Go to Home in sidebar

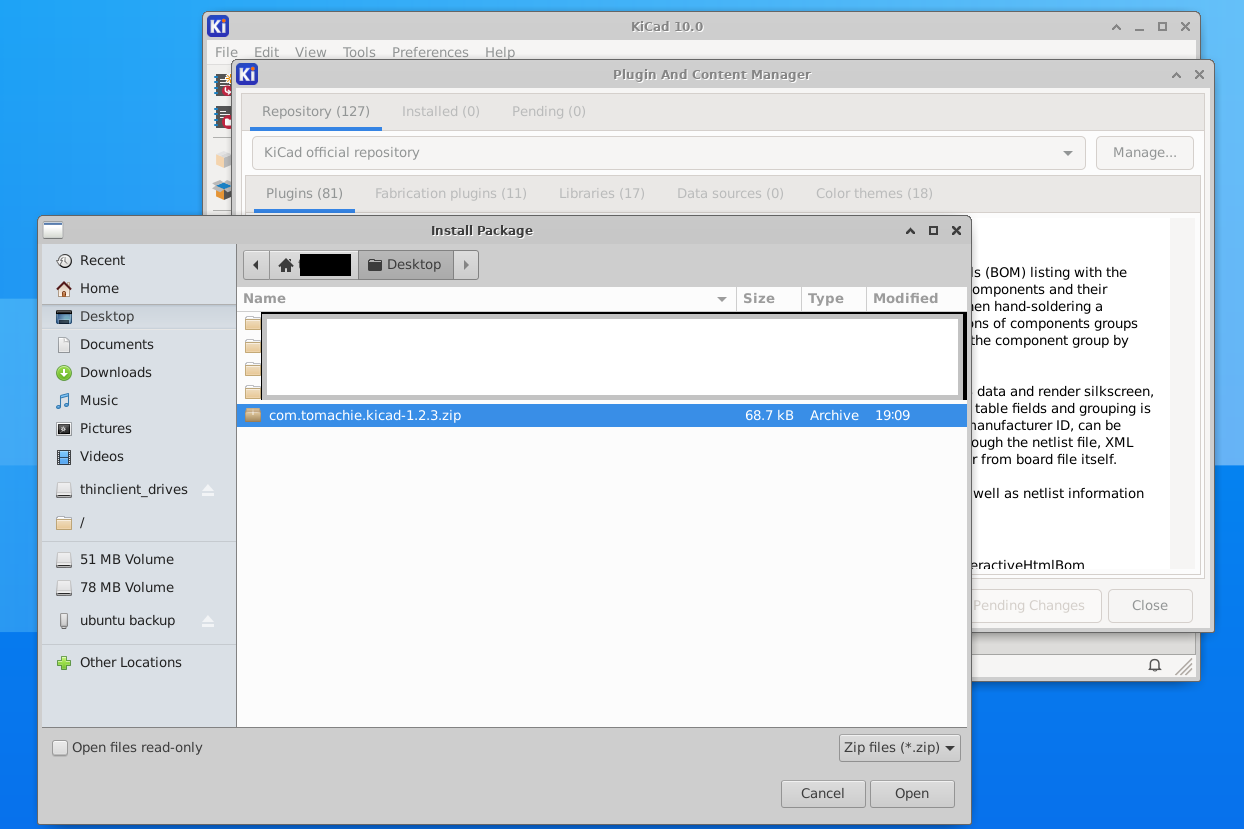99,288
